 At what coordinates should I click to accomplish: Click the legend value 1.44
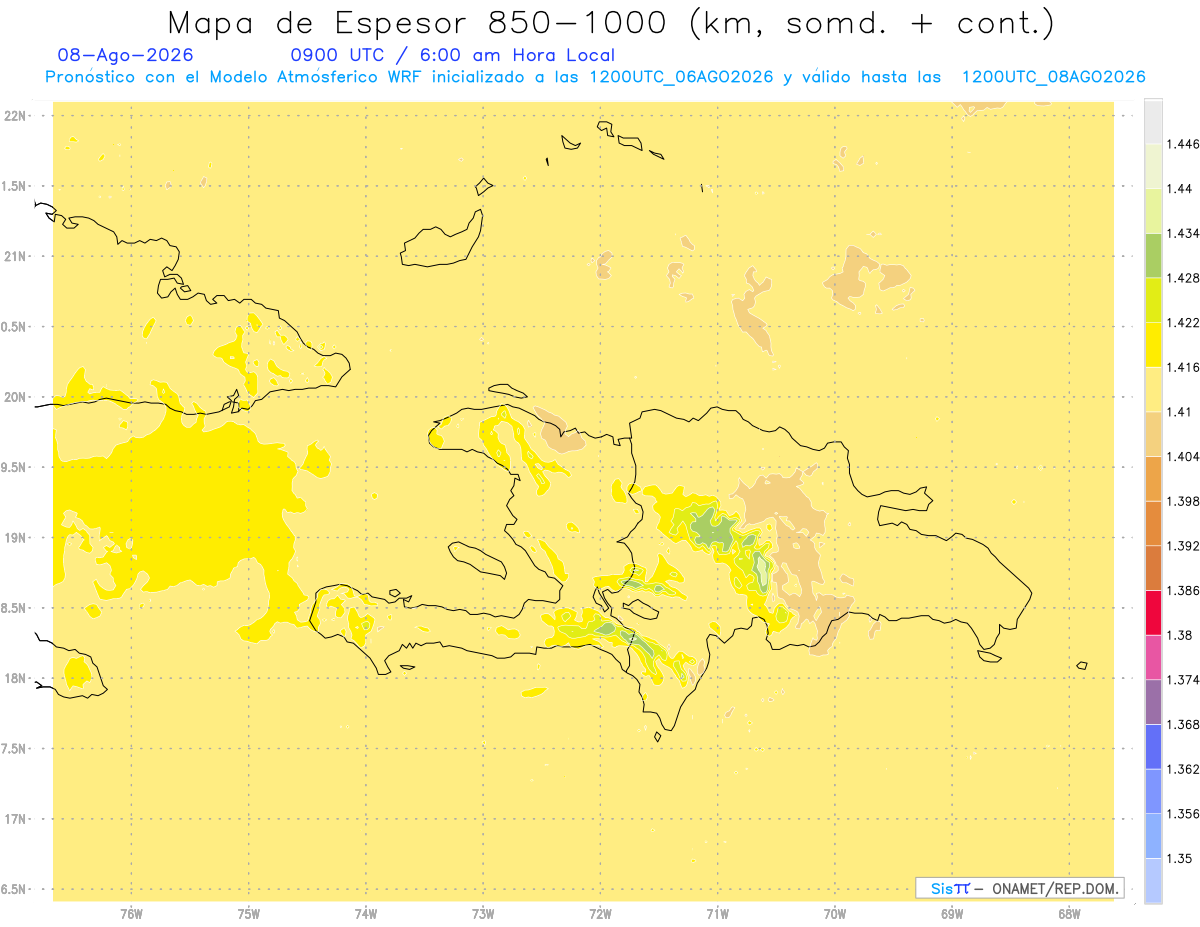[1180, 189]
